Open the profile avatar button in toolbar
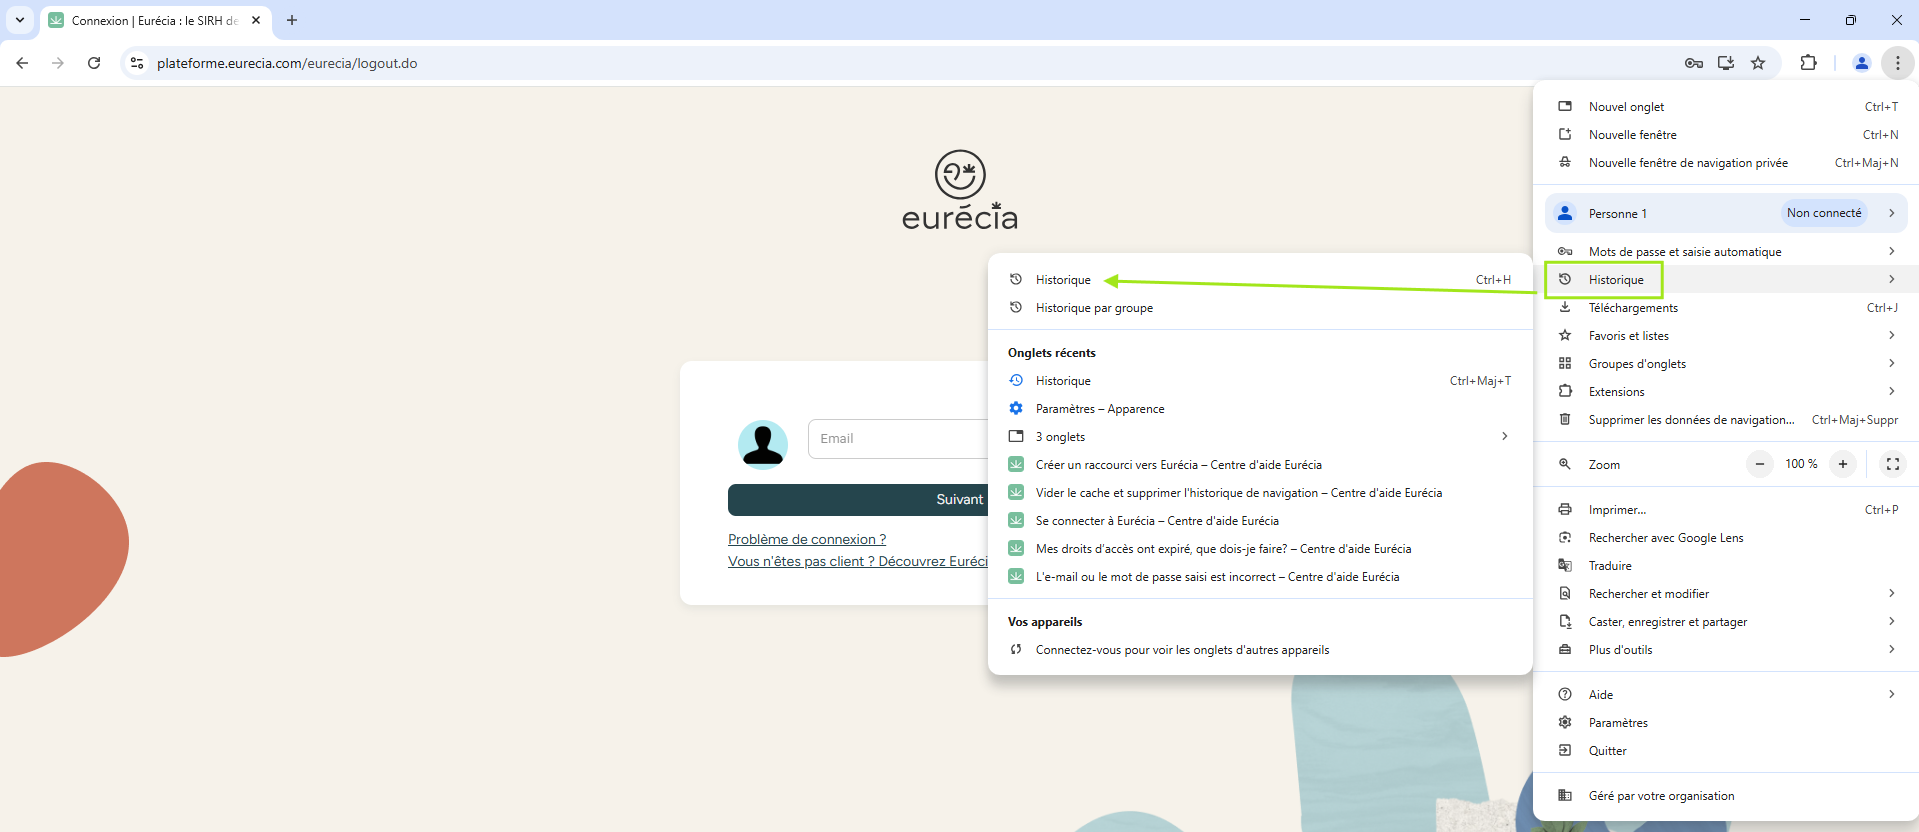 coord(1862,63)
